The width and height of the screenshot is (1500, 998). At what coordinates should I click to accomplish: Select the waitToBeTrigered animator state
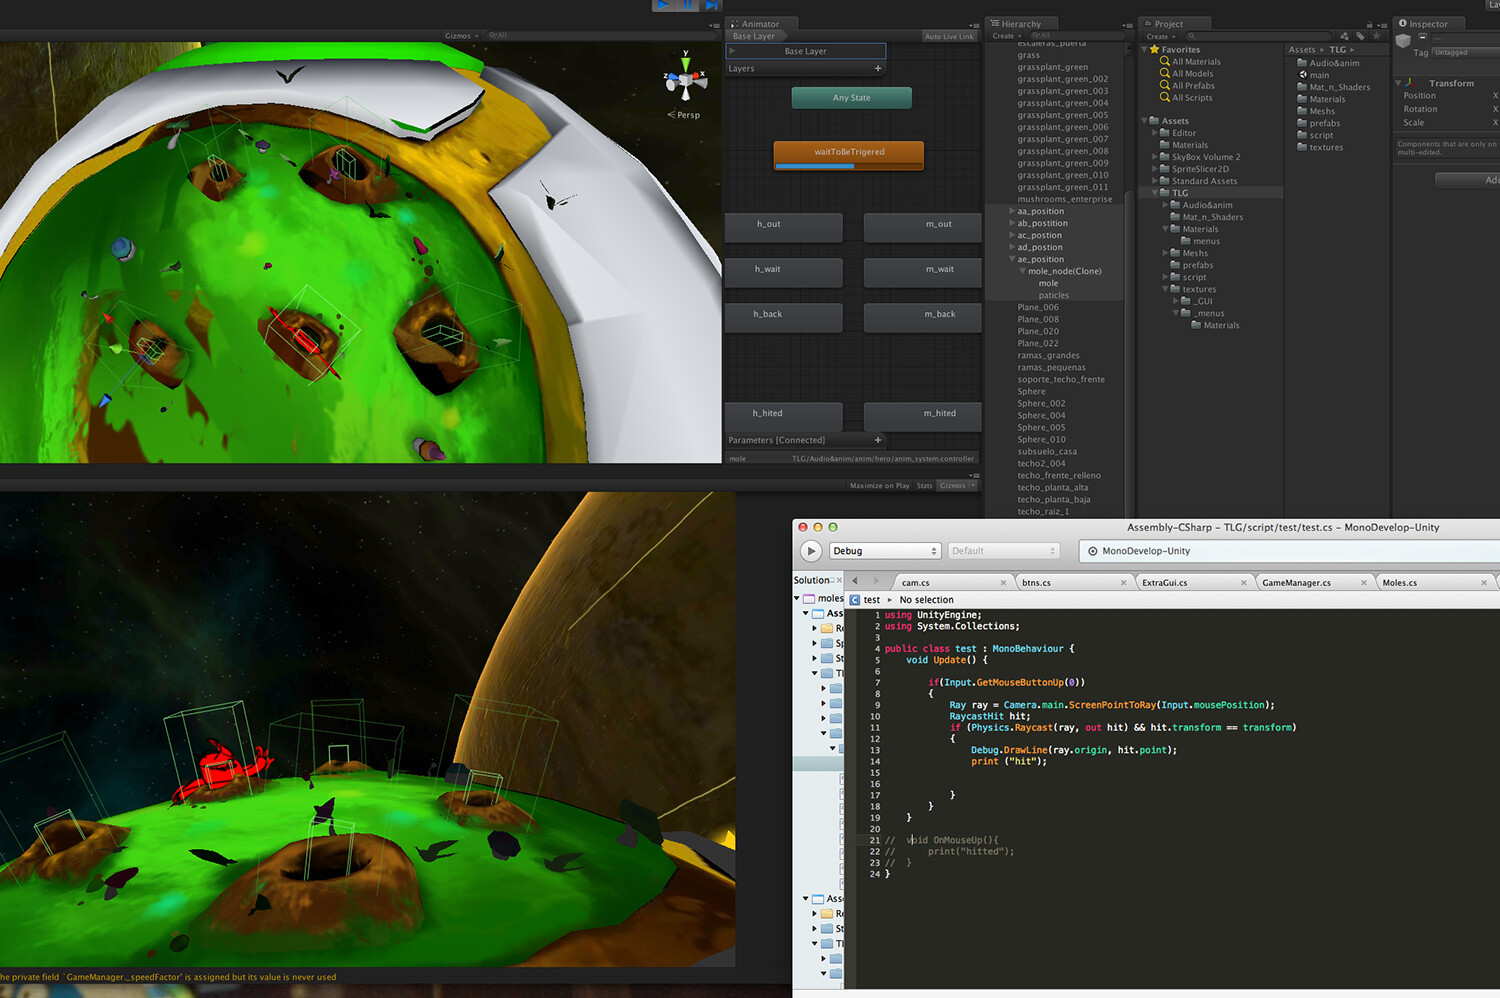pos(848,152)
